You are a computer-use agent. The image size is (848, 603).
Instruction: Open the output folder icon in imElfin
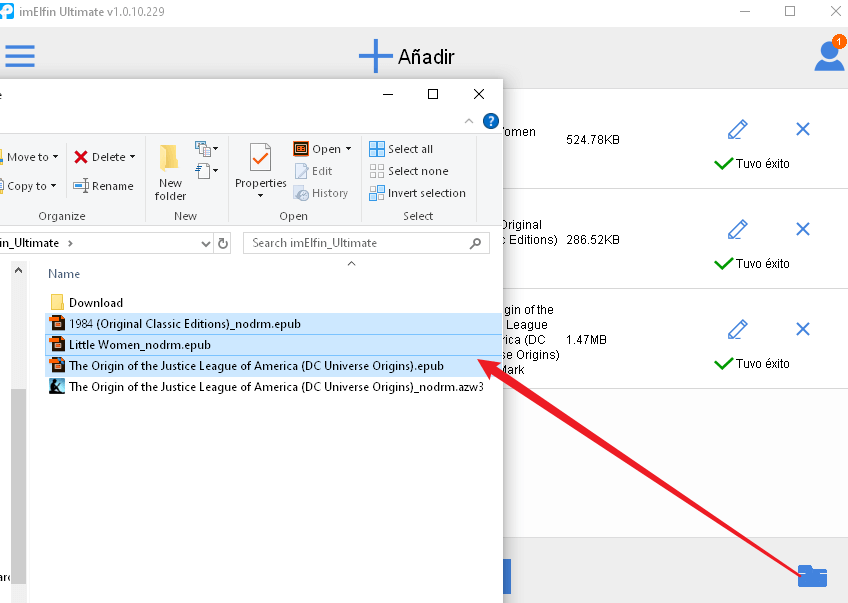coord(812,576)
